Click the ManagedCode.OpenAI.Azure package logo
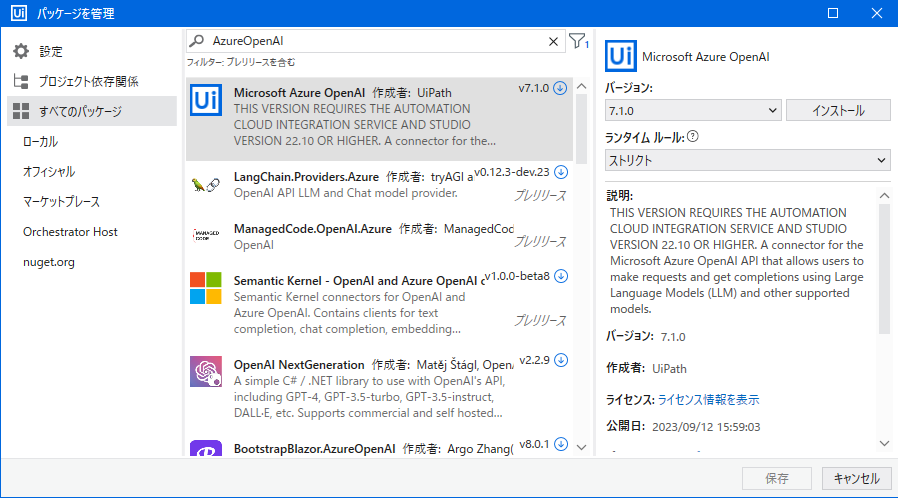Image resolution: width=898 pixels, height=498 pixels. [206, 235]
